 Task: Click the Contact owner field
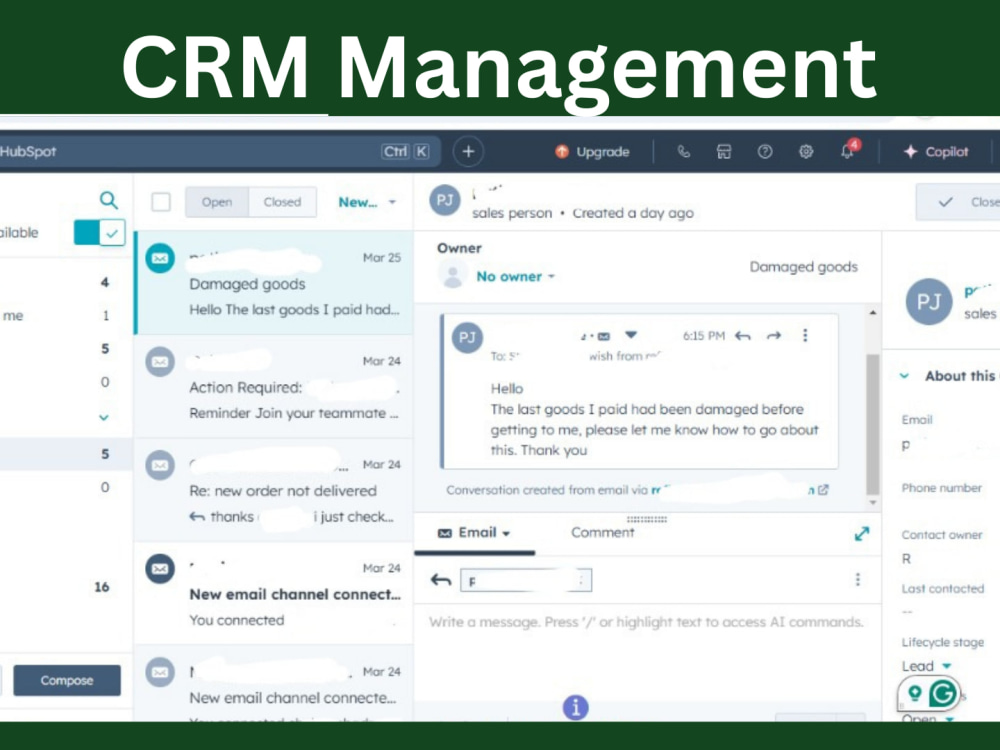point(941,548)
